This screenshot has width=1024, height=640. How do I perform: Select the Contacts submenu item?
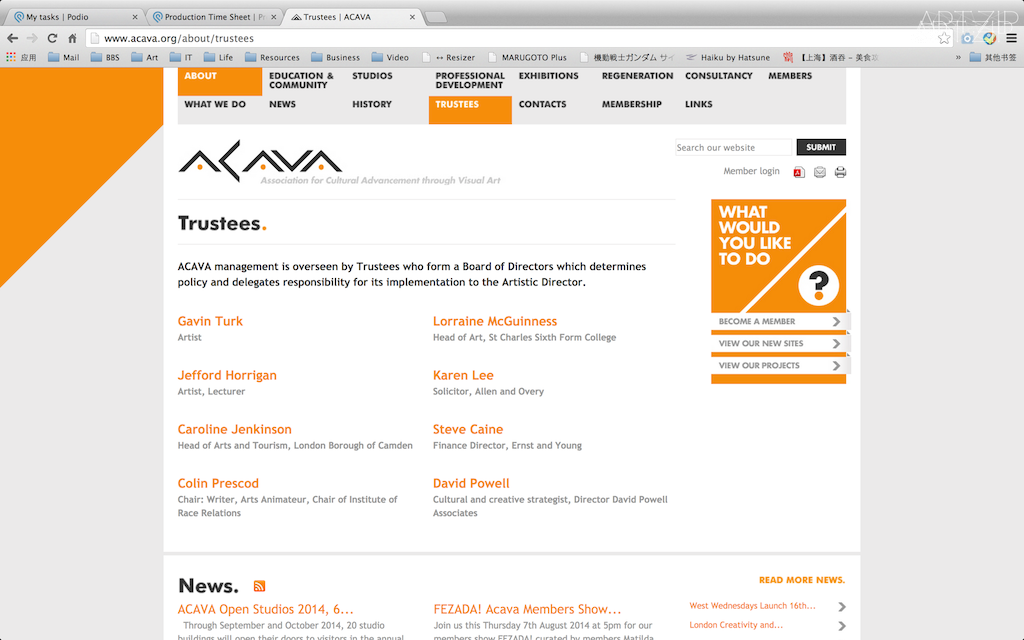point(542,104)
